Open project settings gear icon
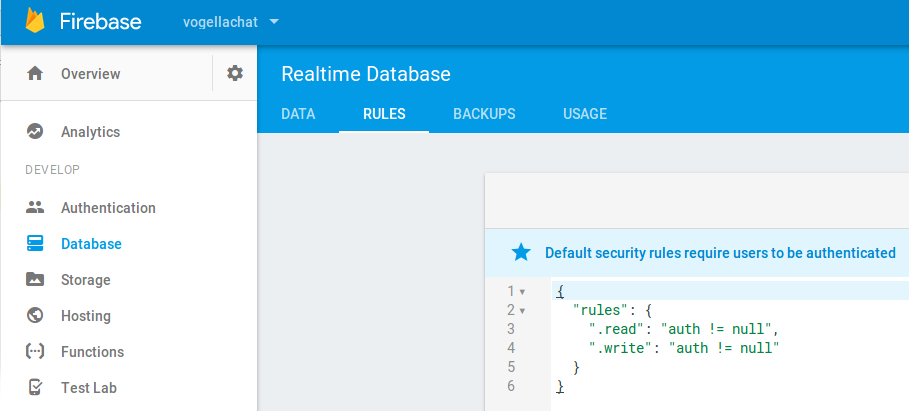 (x=235, y=73)
